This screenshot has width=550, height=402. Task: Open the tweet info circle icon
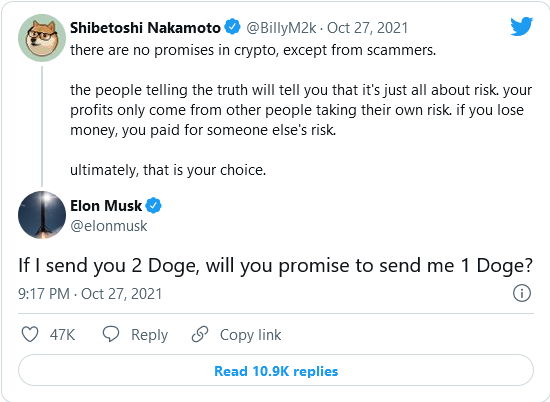(x=522, y=293)
